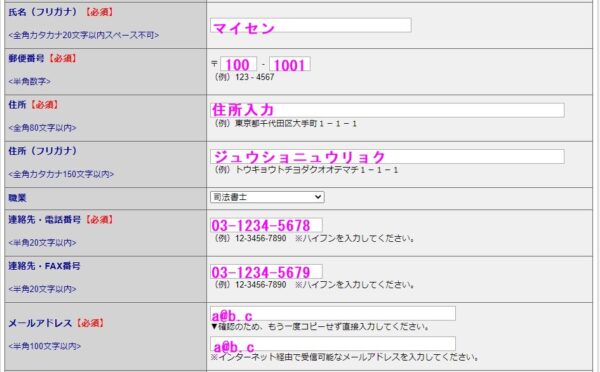Focus the postal code second part field
This screenshot has width=600, height=372.
click(x=290, y=64)
